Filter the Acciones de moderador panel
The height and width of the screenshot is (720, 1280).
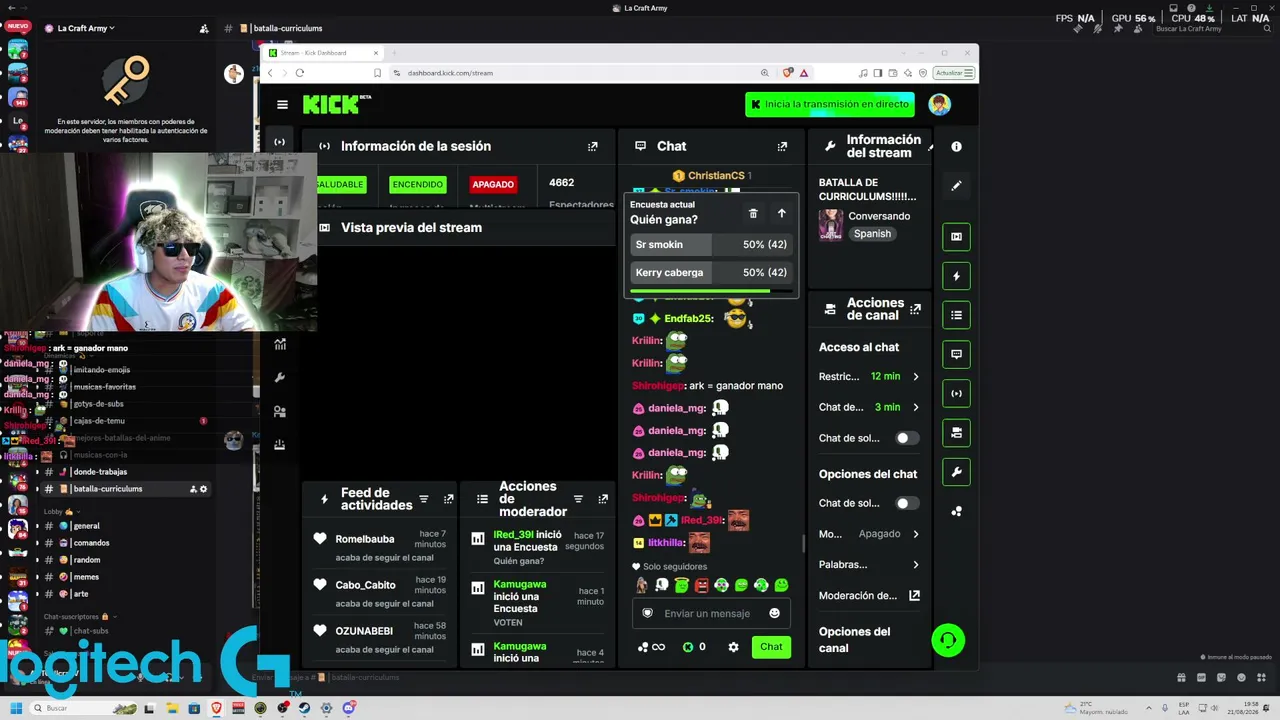tap(578, 499)
